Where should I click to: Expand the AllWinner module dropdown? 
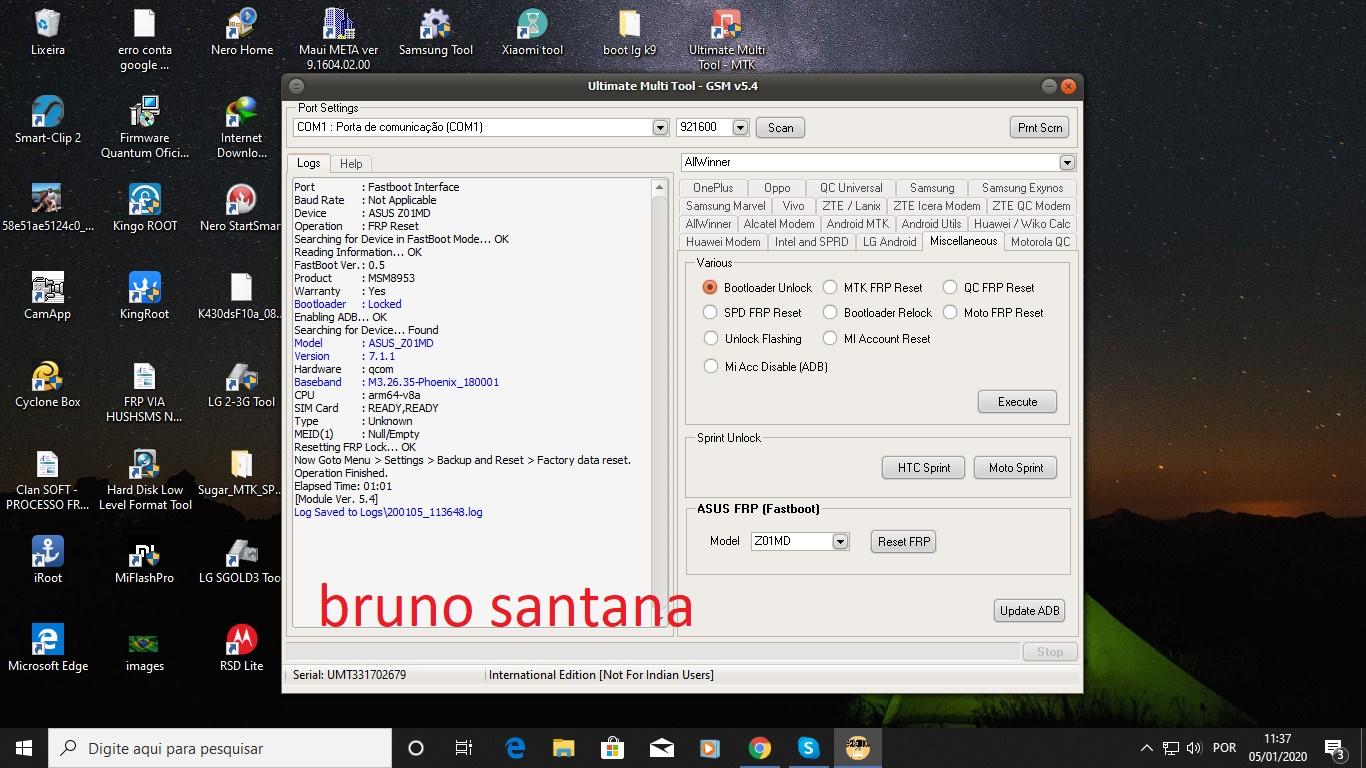(x=1067, y=162)
